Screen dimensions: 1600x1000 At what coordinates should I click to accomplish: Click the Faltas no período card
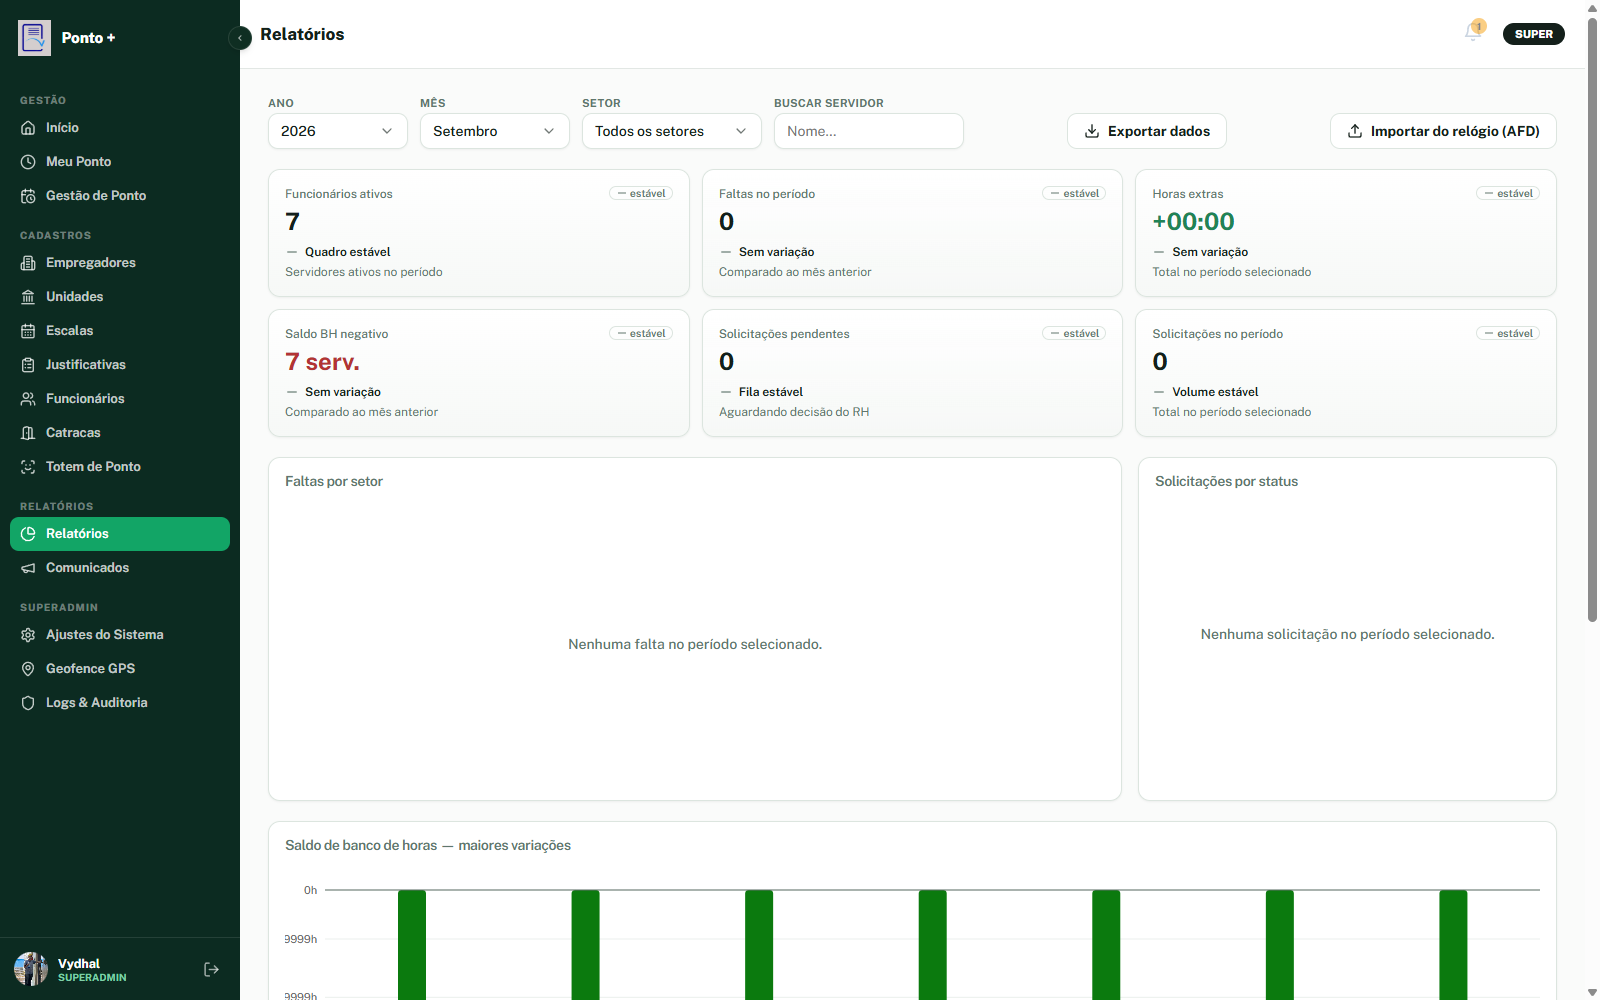(912, 233)
